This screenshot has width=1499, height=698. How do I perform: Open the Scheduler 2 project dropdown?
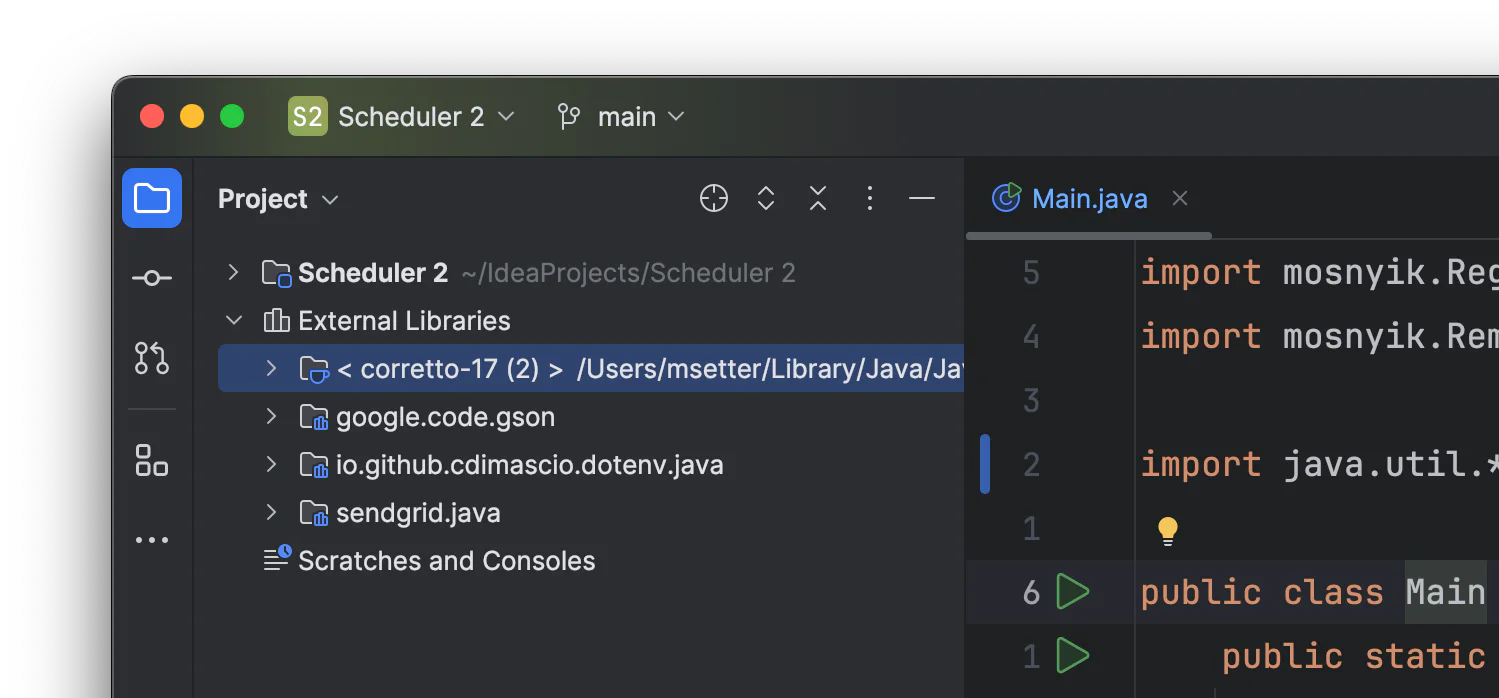point(402,117)
